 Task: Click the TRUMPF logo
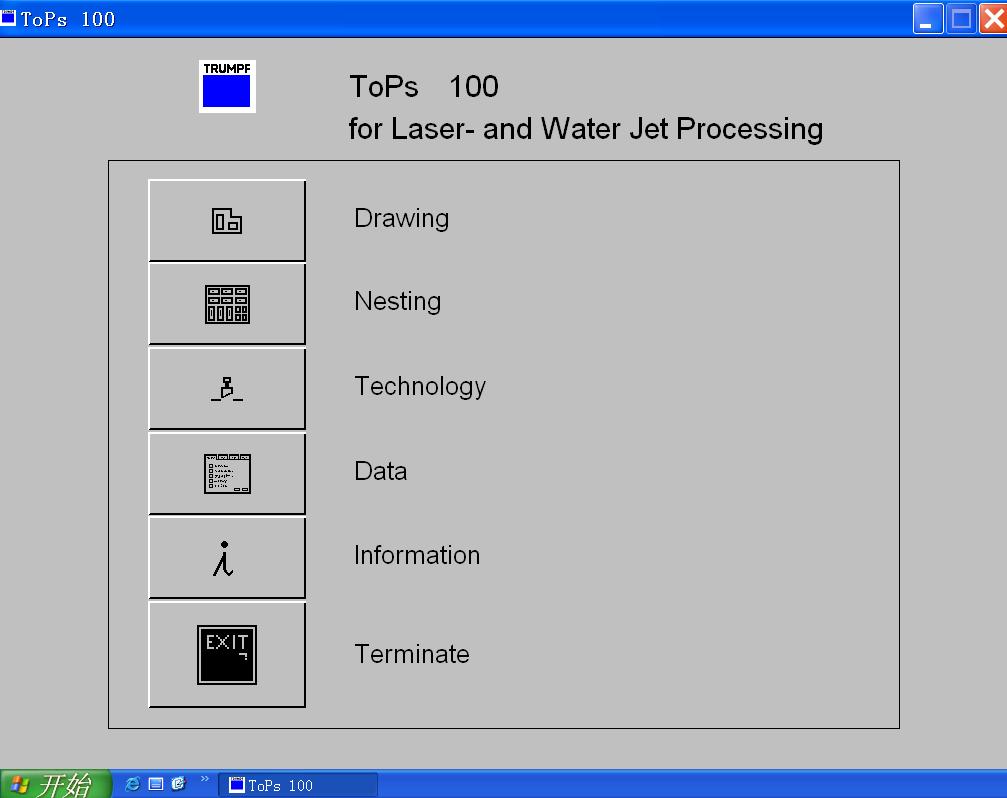(x=227, y=86)
